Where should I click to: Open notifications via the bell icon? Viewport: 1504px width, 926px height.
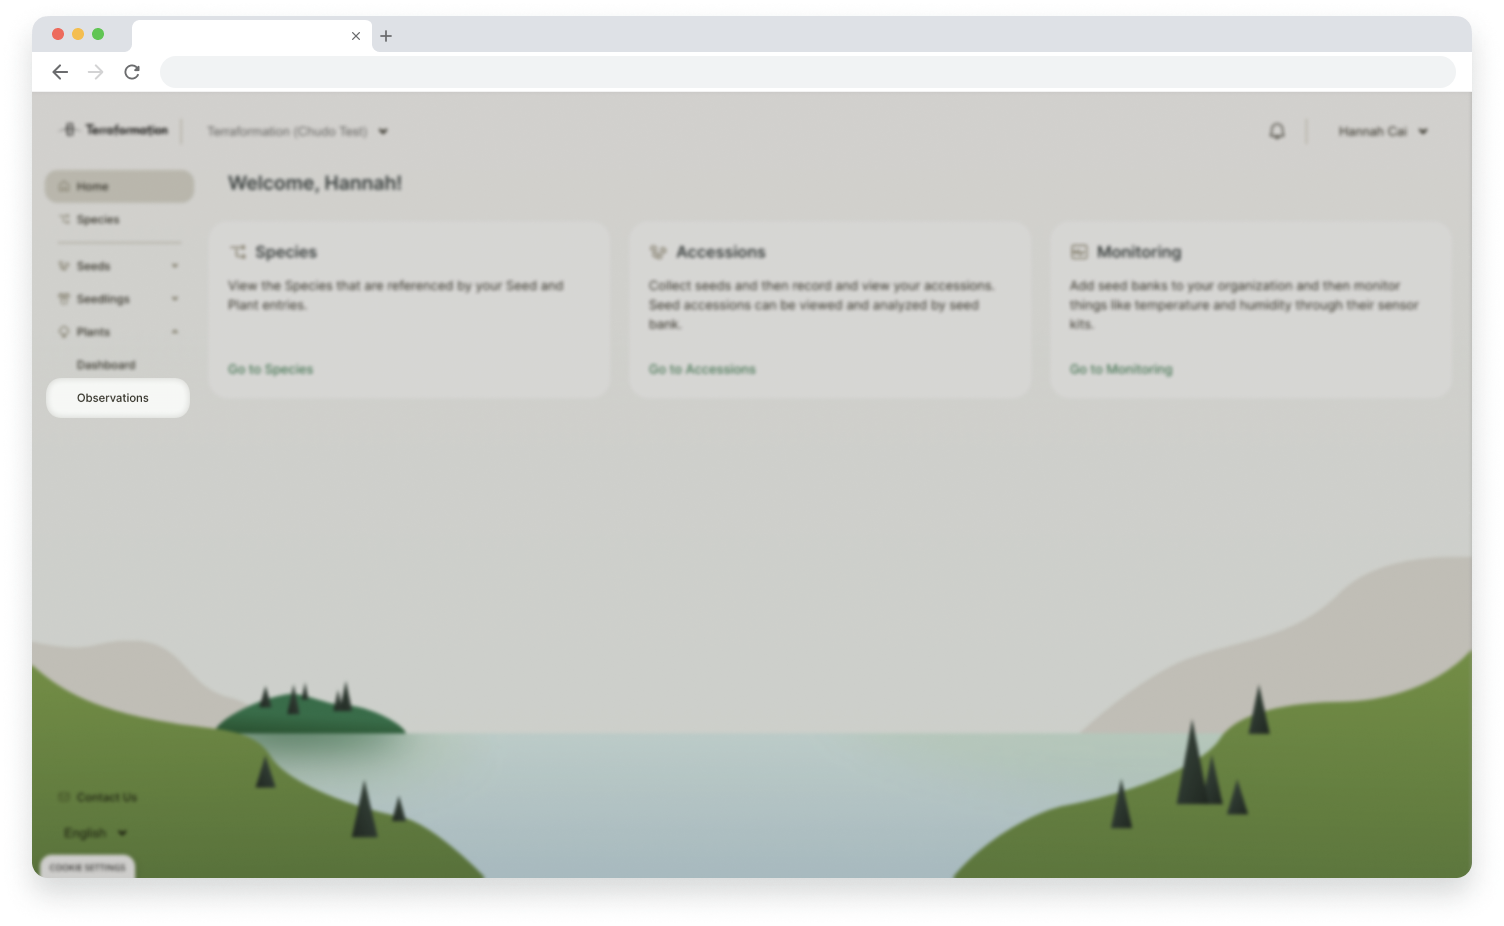(x=1277, y=131)
